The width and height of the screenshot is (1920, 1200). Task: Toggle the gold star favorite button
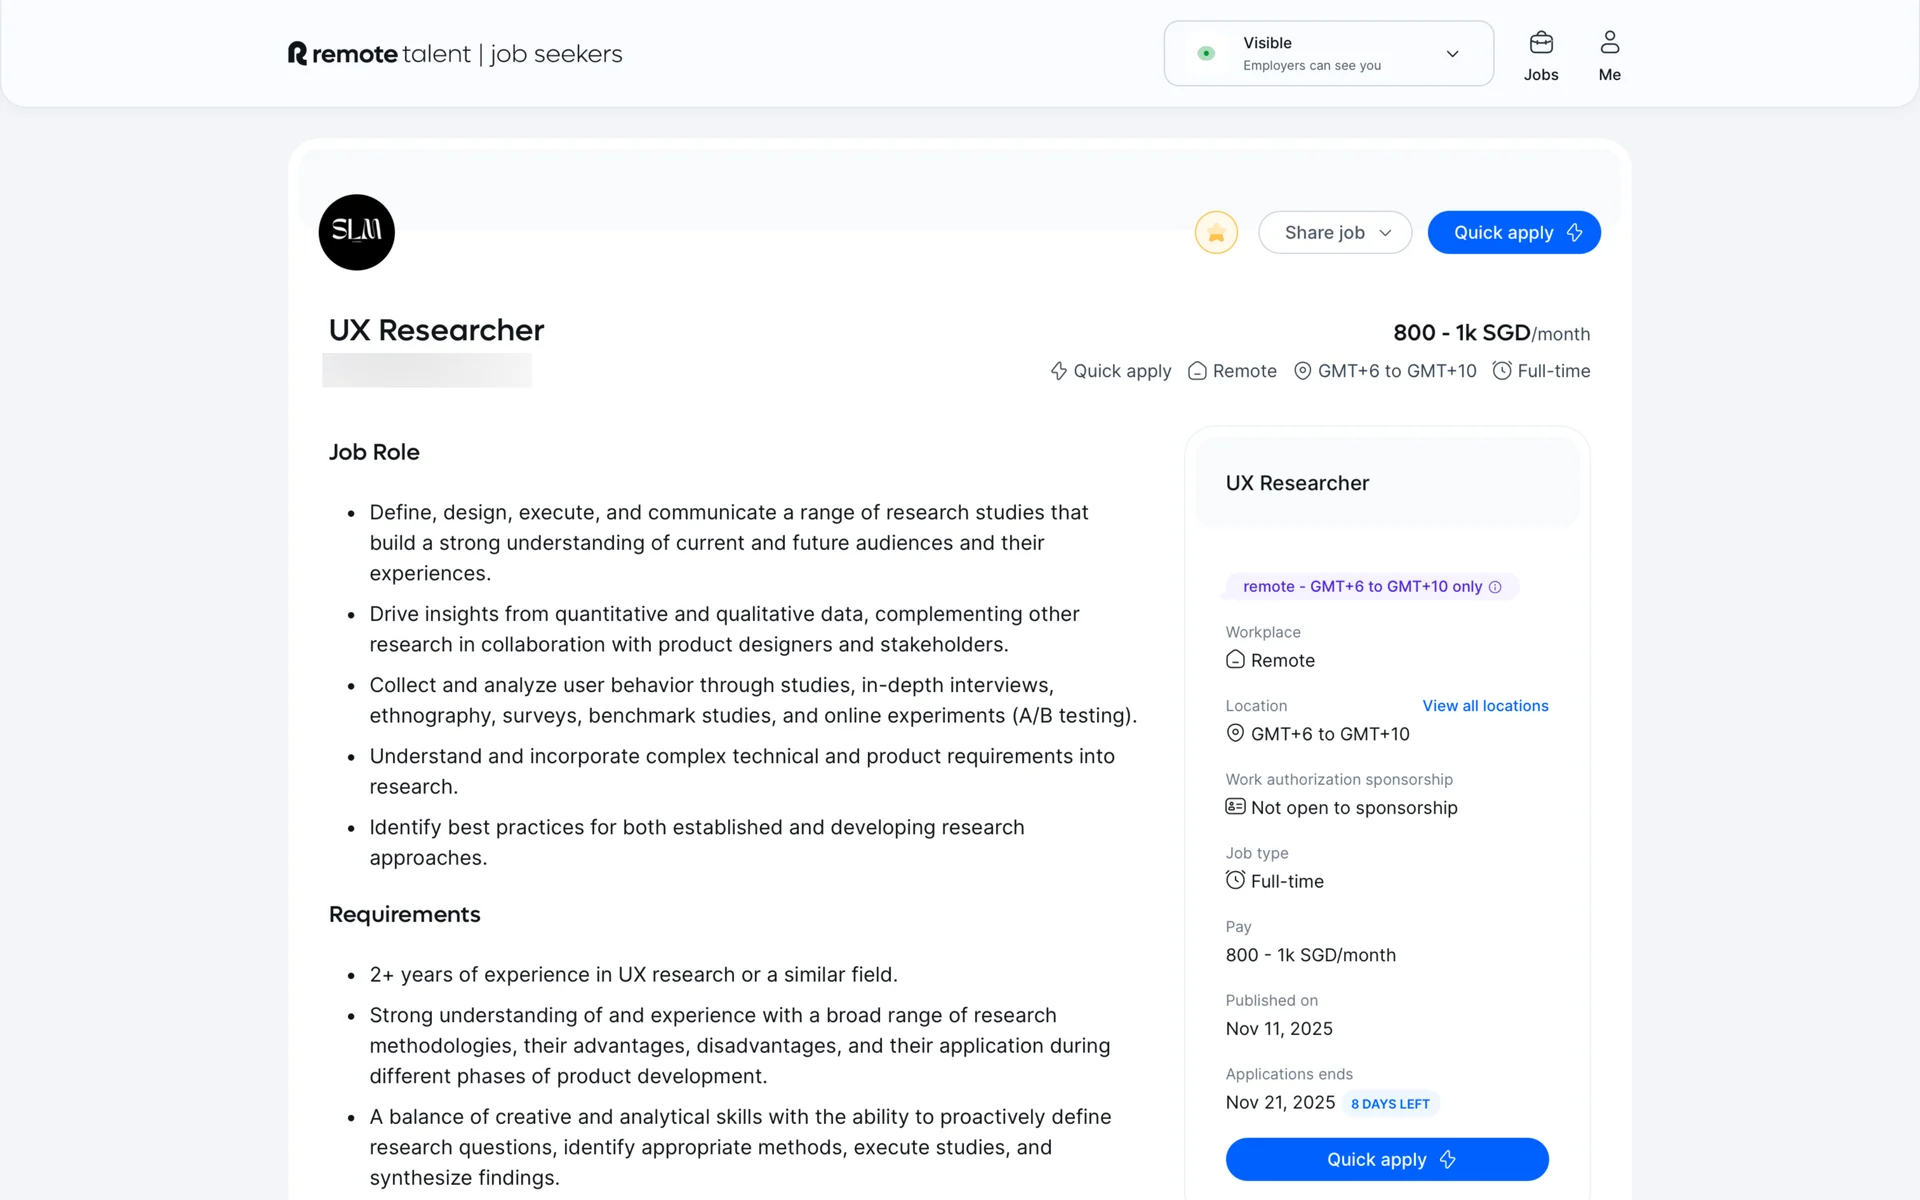1216,233
